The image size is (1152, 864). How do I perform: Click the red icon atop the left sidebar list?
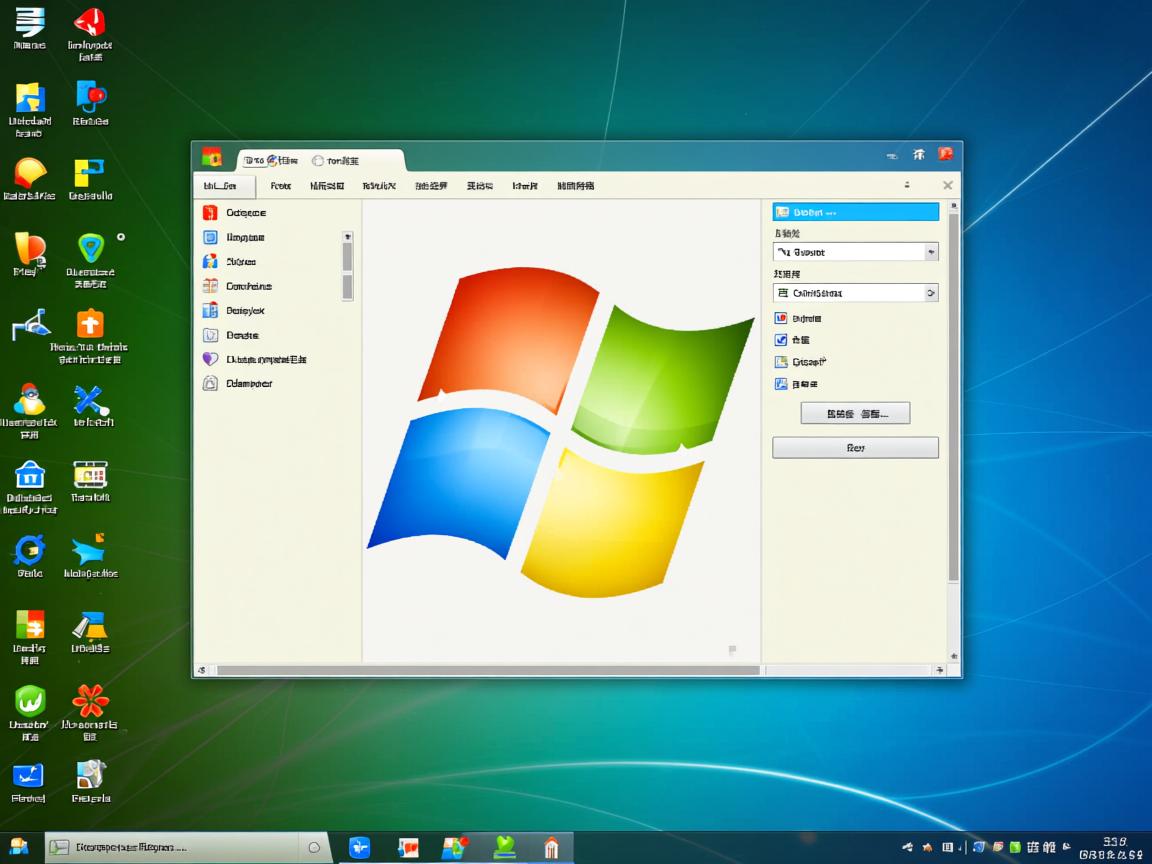tap(210, 212)
